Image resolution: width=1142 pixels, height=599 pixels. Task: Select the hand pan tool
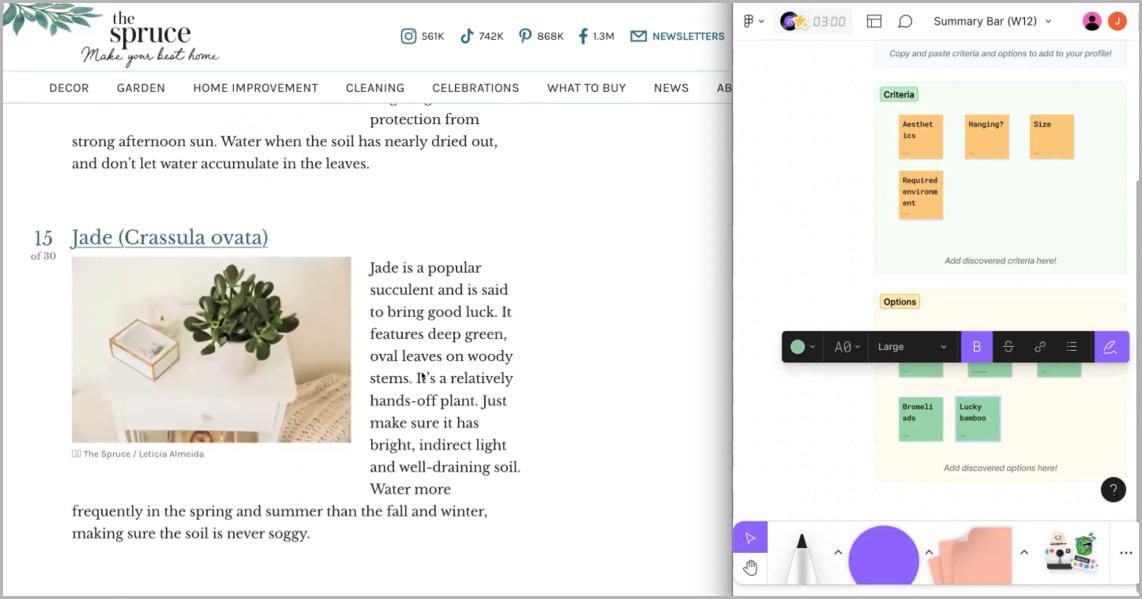(x=750, y=568)
